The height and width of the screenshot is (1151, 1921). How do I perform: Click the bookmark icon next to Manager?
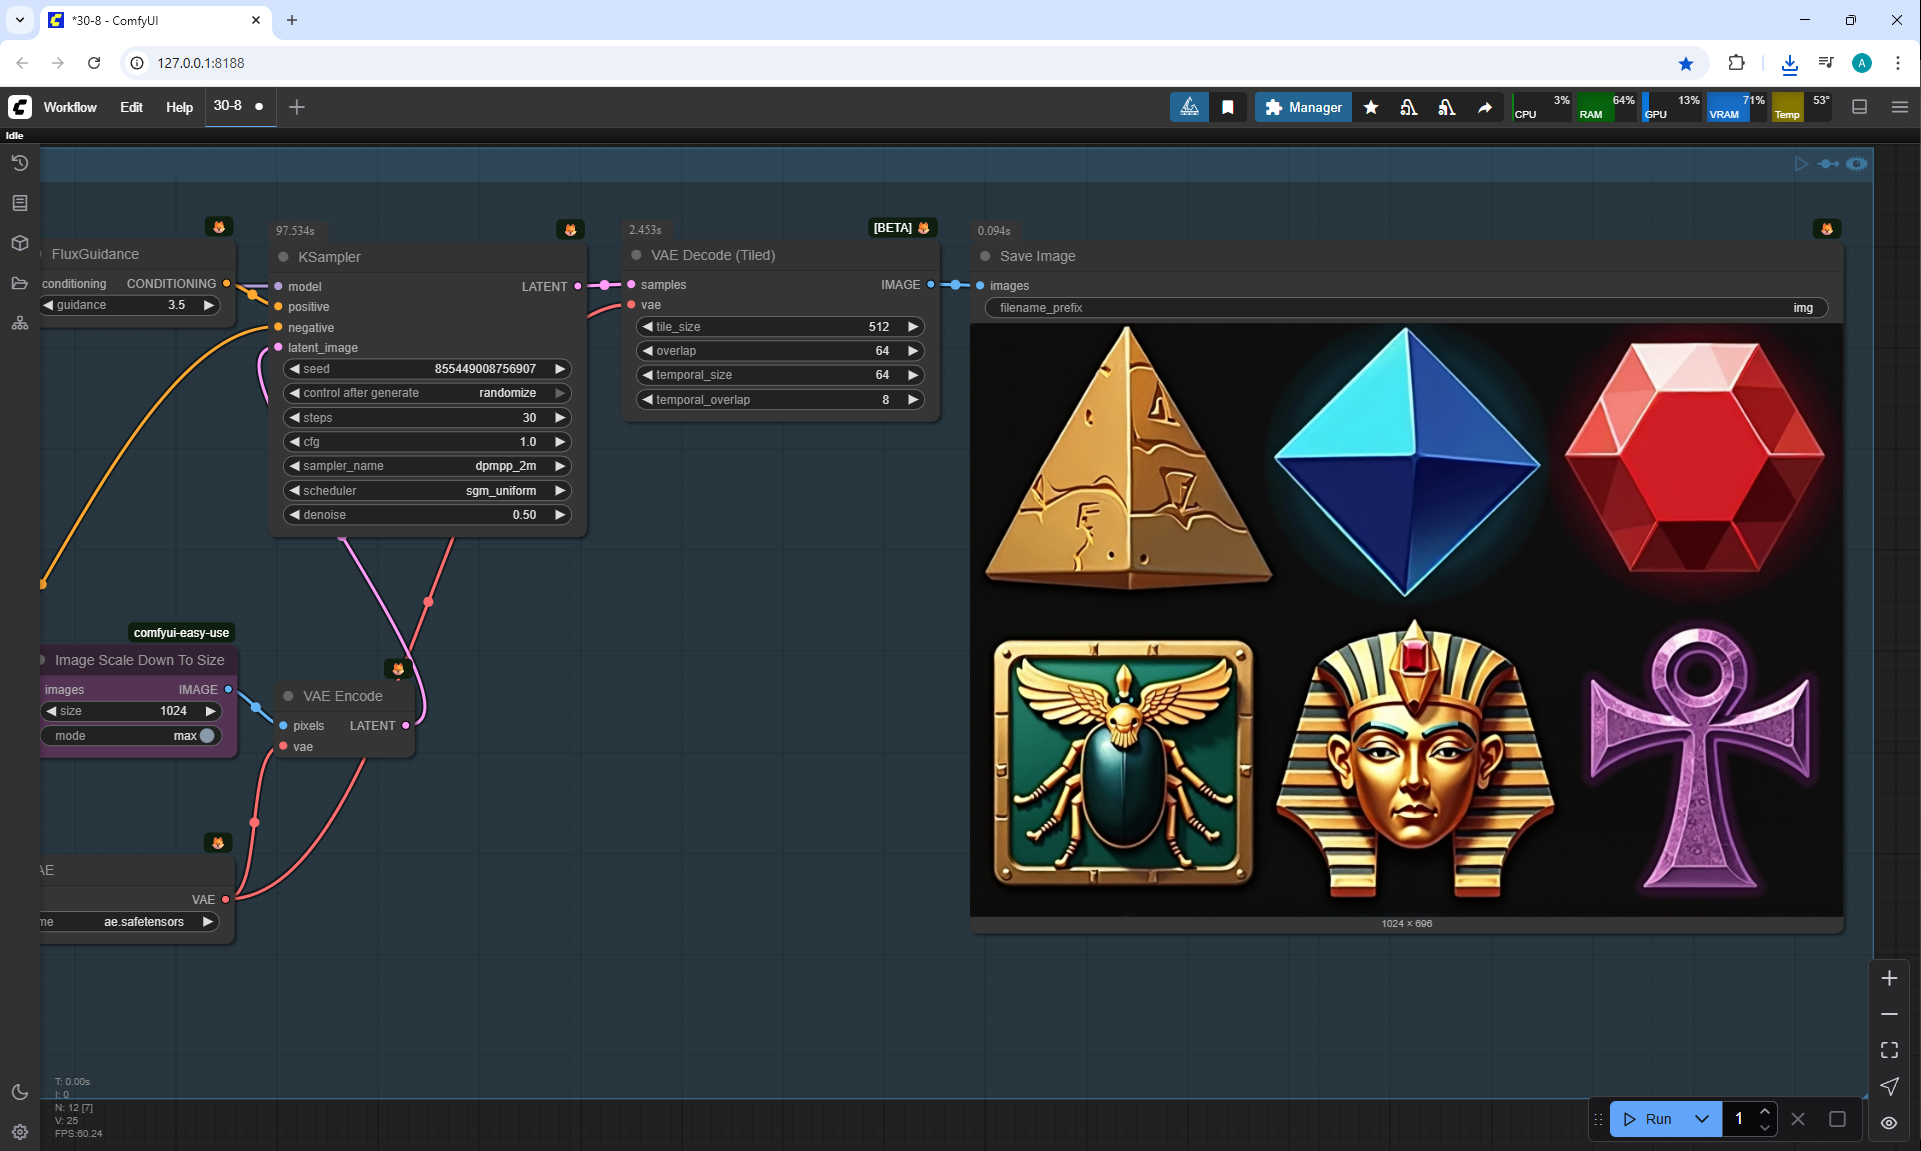tap(1228, 107)
